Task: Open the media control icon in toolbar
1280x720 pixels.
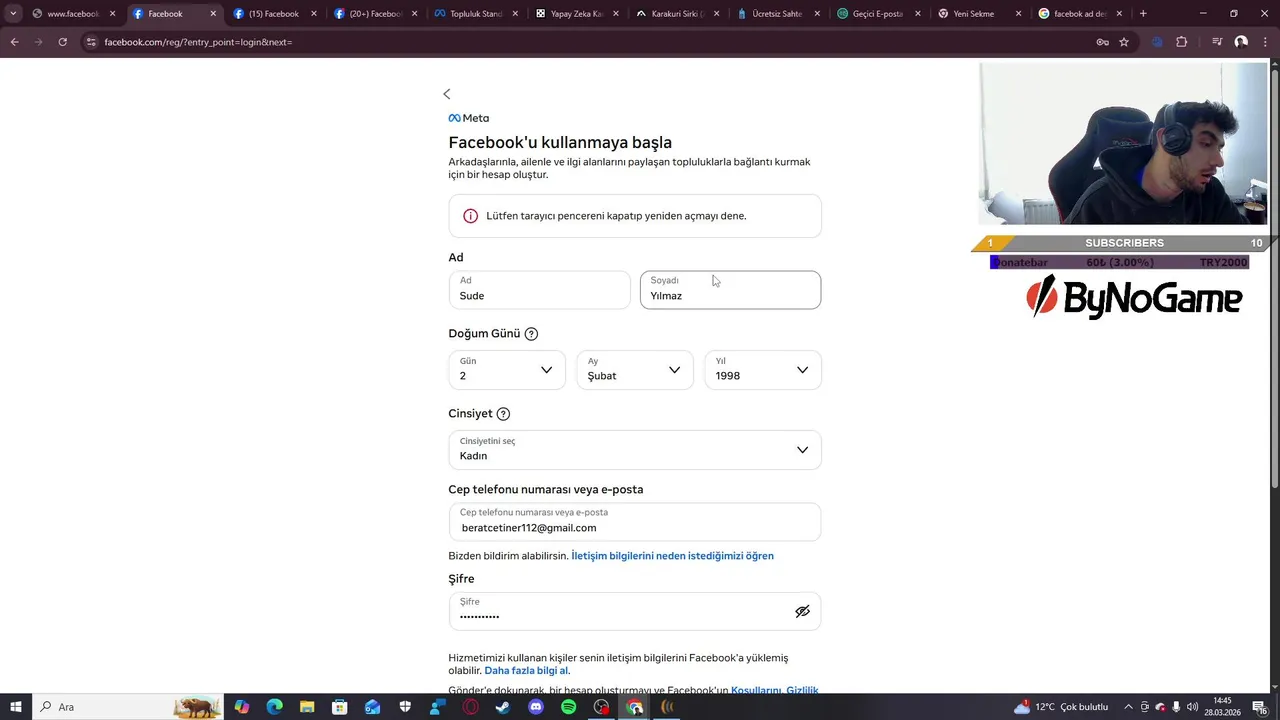Action: [1217, 42]
